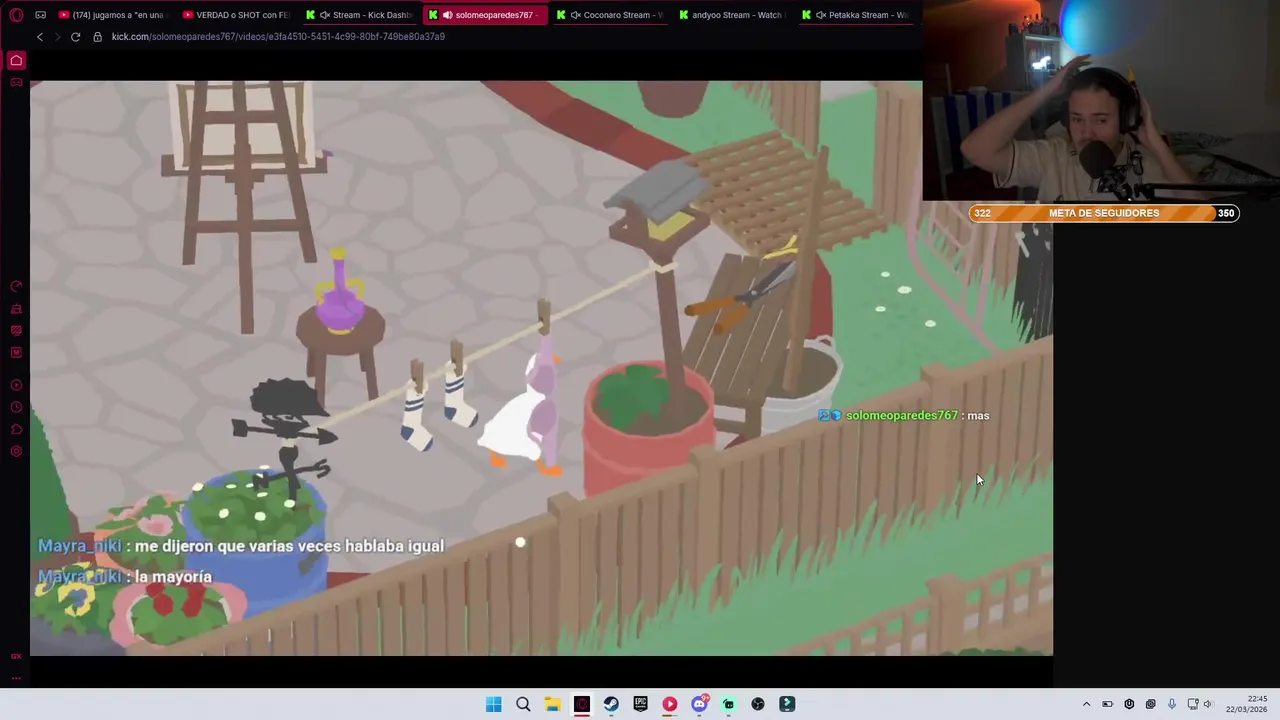The height and width of the screenshot is (720, 1280).
Task: Open Steam from the taskbar
Action: pos(611,704)
